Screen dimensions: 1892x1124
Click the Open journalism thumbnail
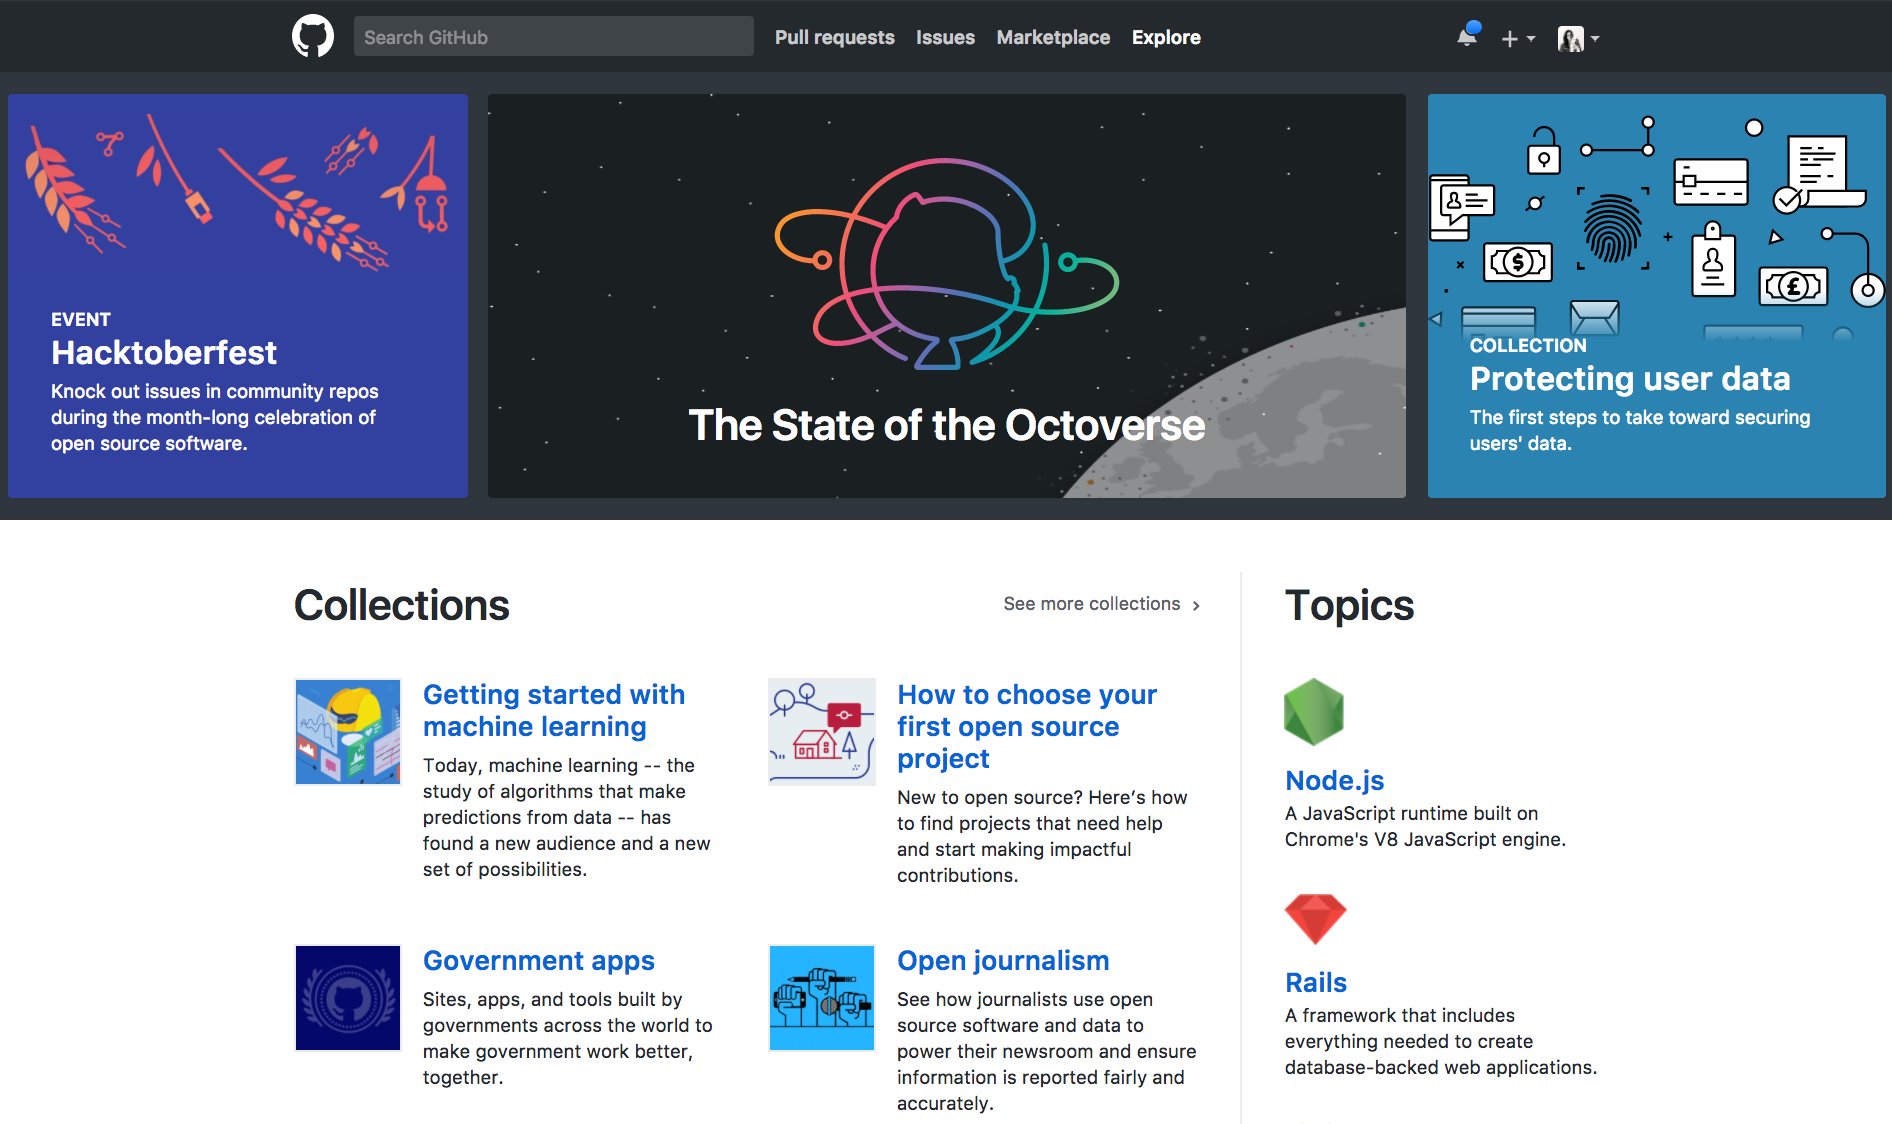[822, 998]
